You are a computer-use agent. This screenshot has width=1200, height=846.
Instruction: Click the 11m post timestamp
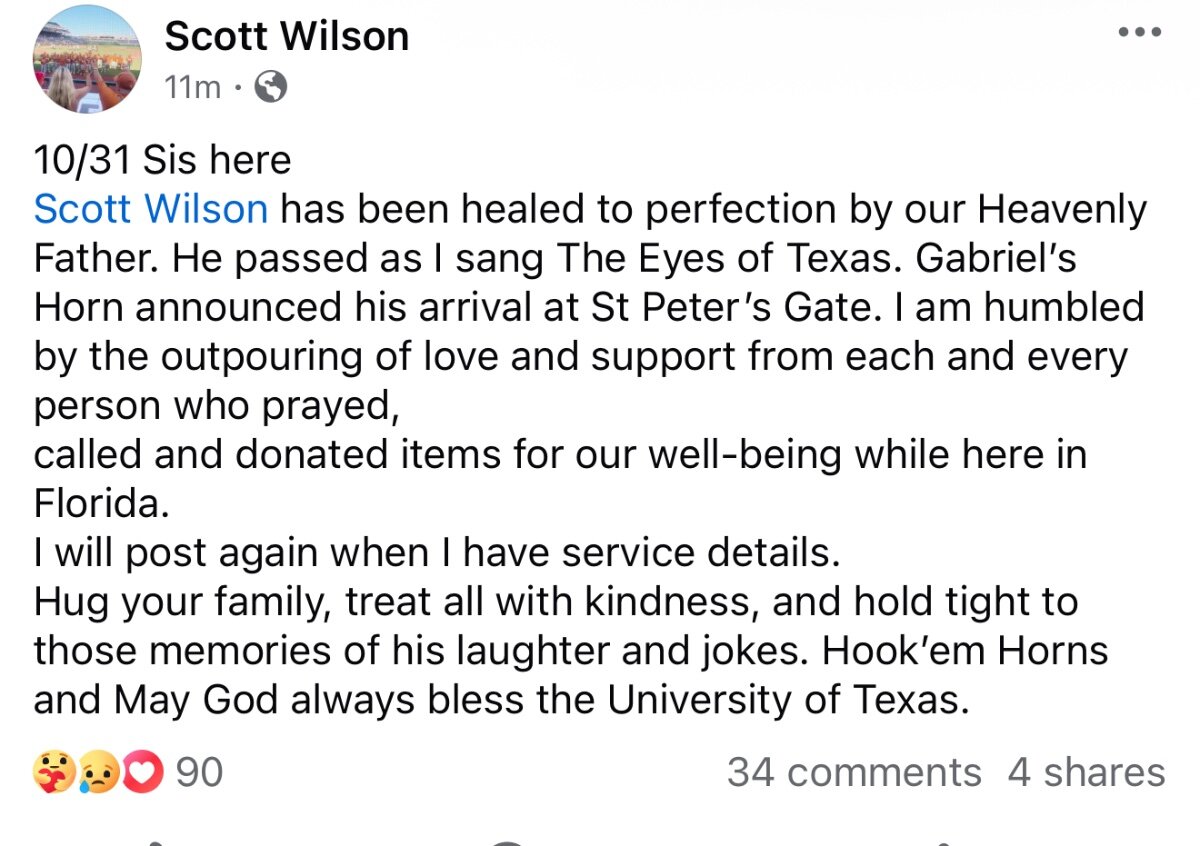[x=192, y=88]
